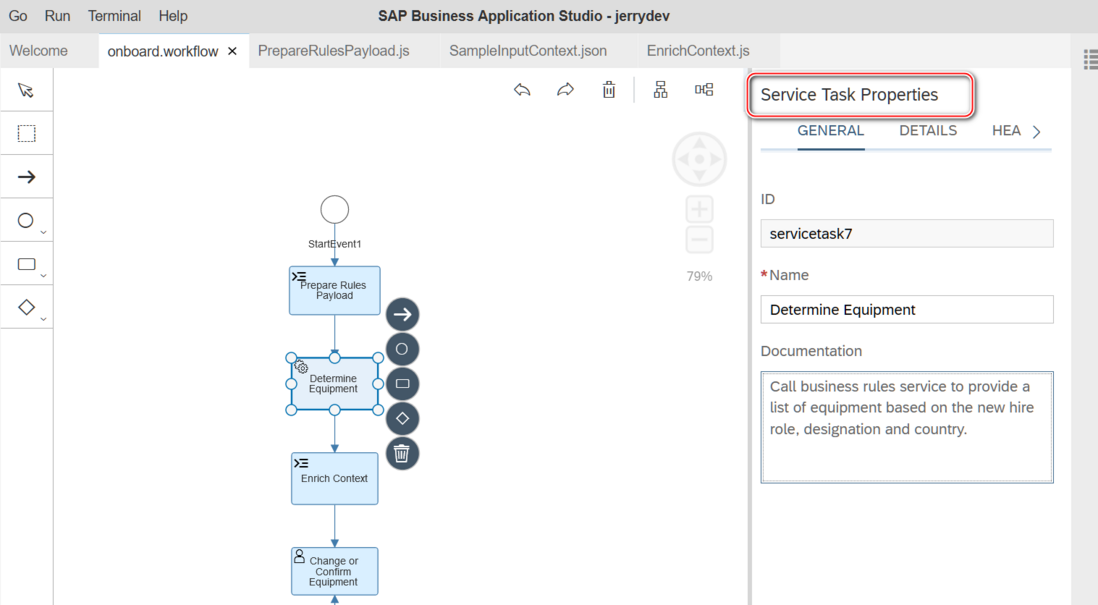This screenshot has height=605, width=1098.
Task: Switch to EnrichContext.js tab
Action: pyautogui.click(x=698, y=50)
